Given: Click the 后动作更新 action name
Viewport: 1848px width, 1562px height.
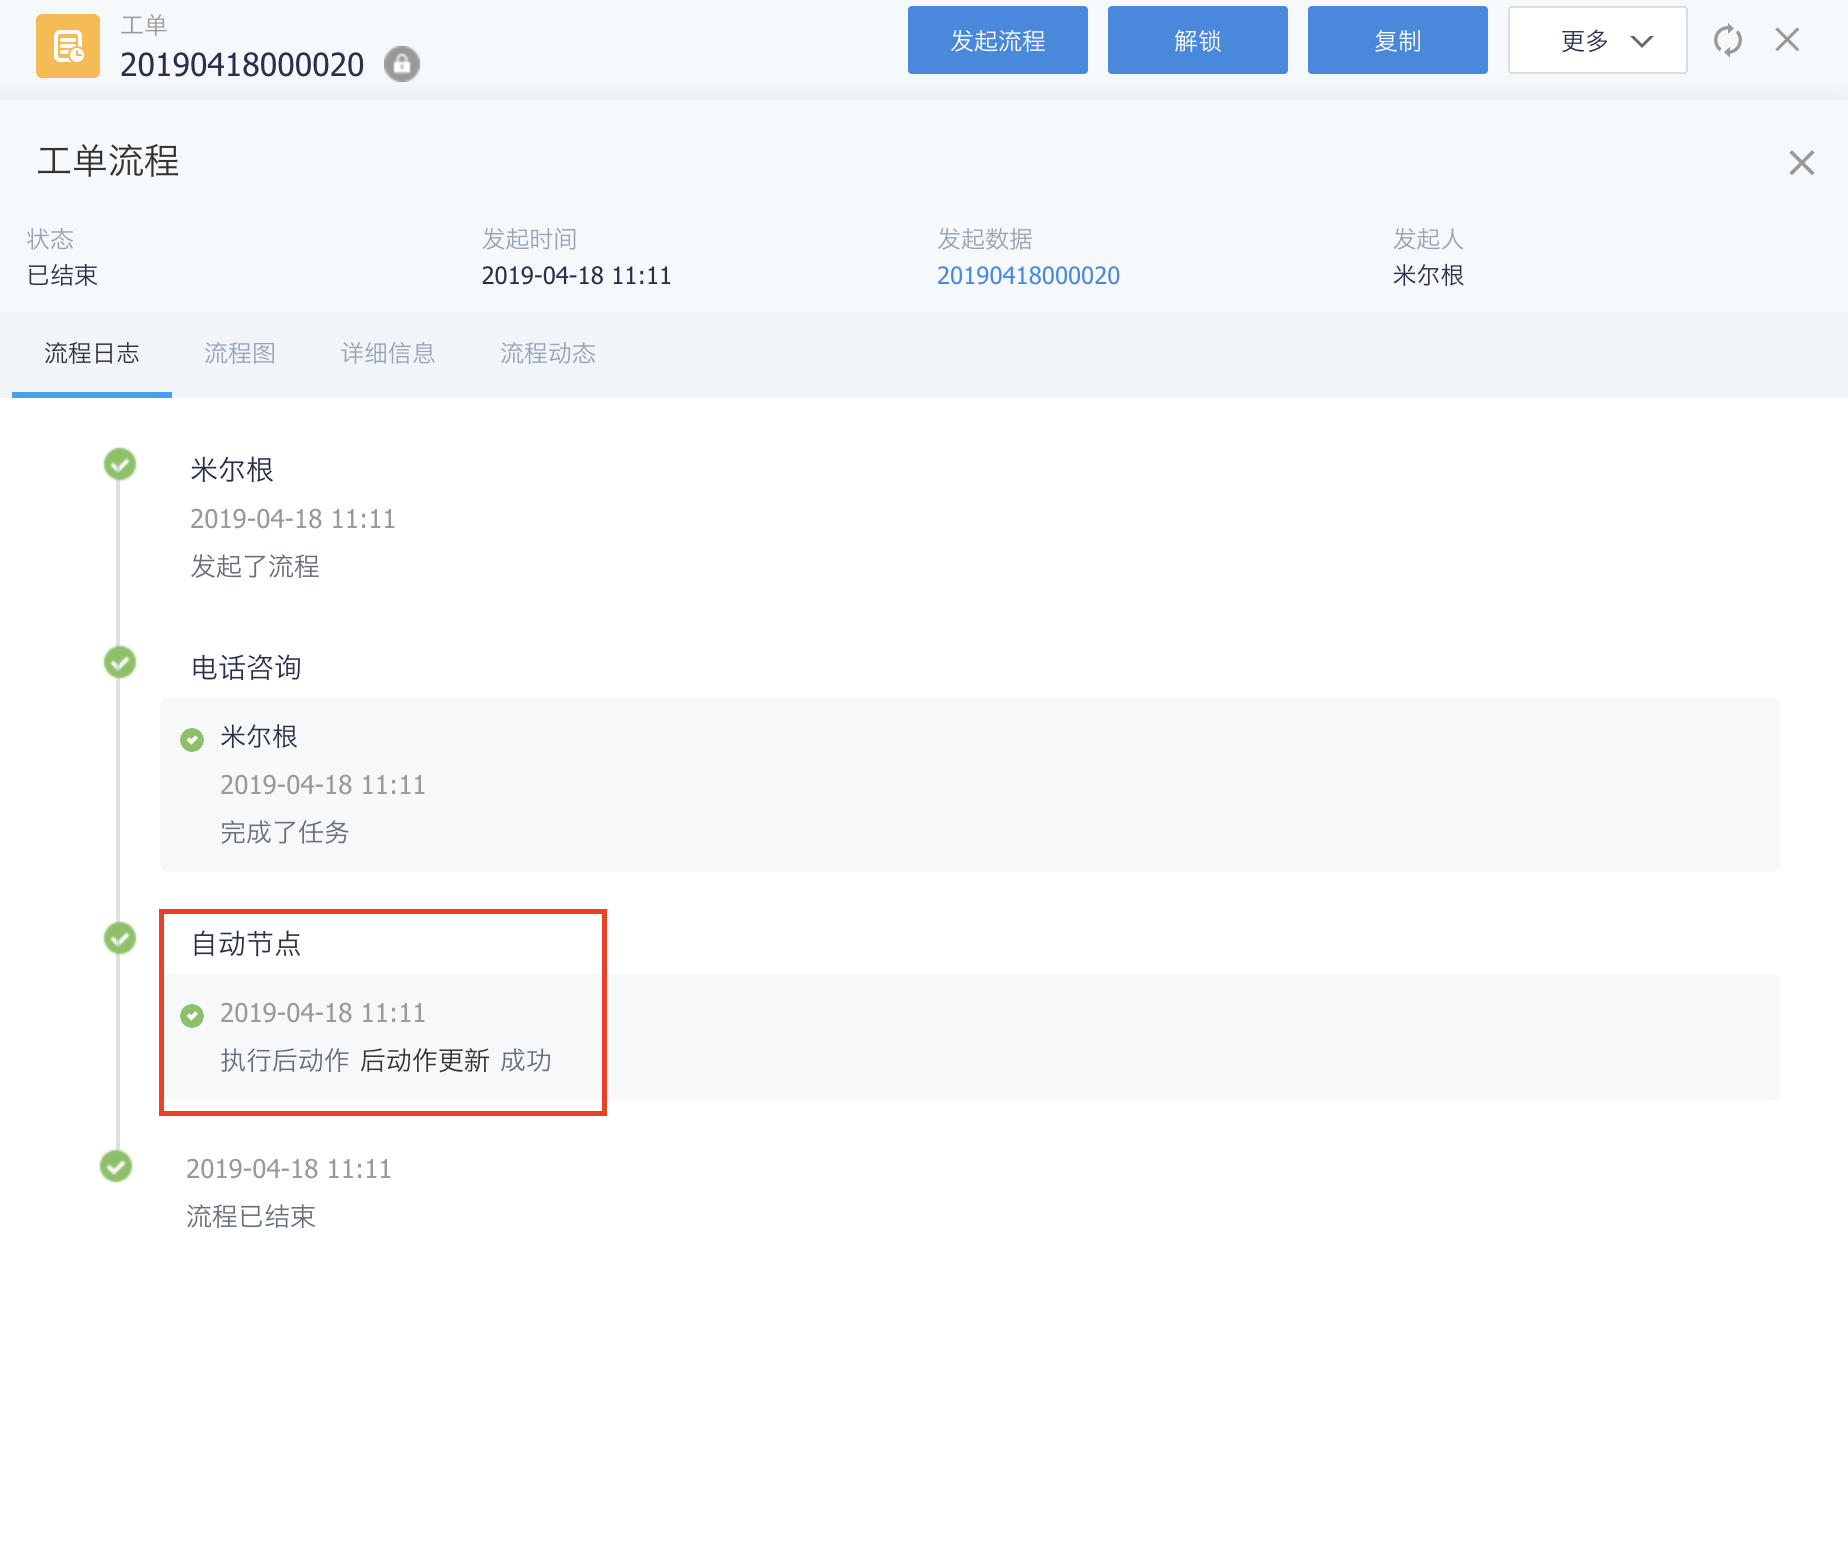Looking at the screenshot, I should tap(424, 1060).
